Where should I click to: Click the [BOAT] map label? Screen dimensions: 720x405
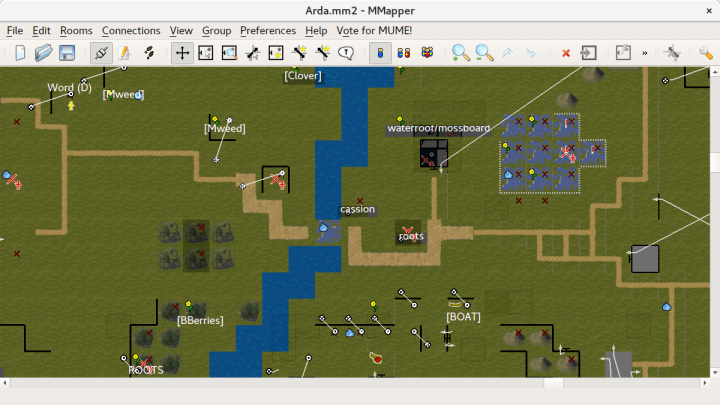pyautogui.click(x=463, y=317)
